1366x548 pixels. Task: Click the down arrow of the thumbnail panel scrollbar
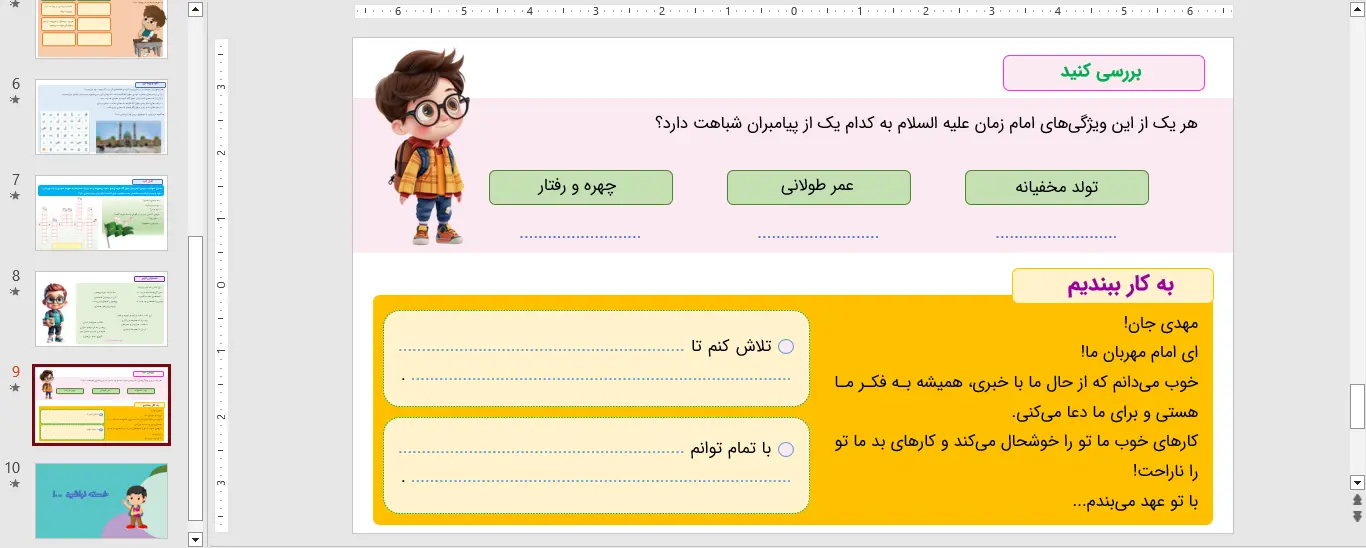tap(196, 539)
